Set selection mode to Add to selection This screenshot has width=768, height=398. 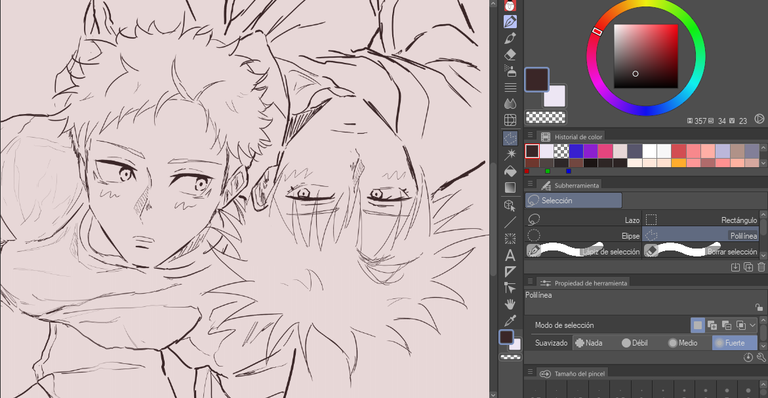712,325
